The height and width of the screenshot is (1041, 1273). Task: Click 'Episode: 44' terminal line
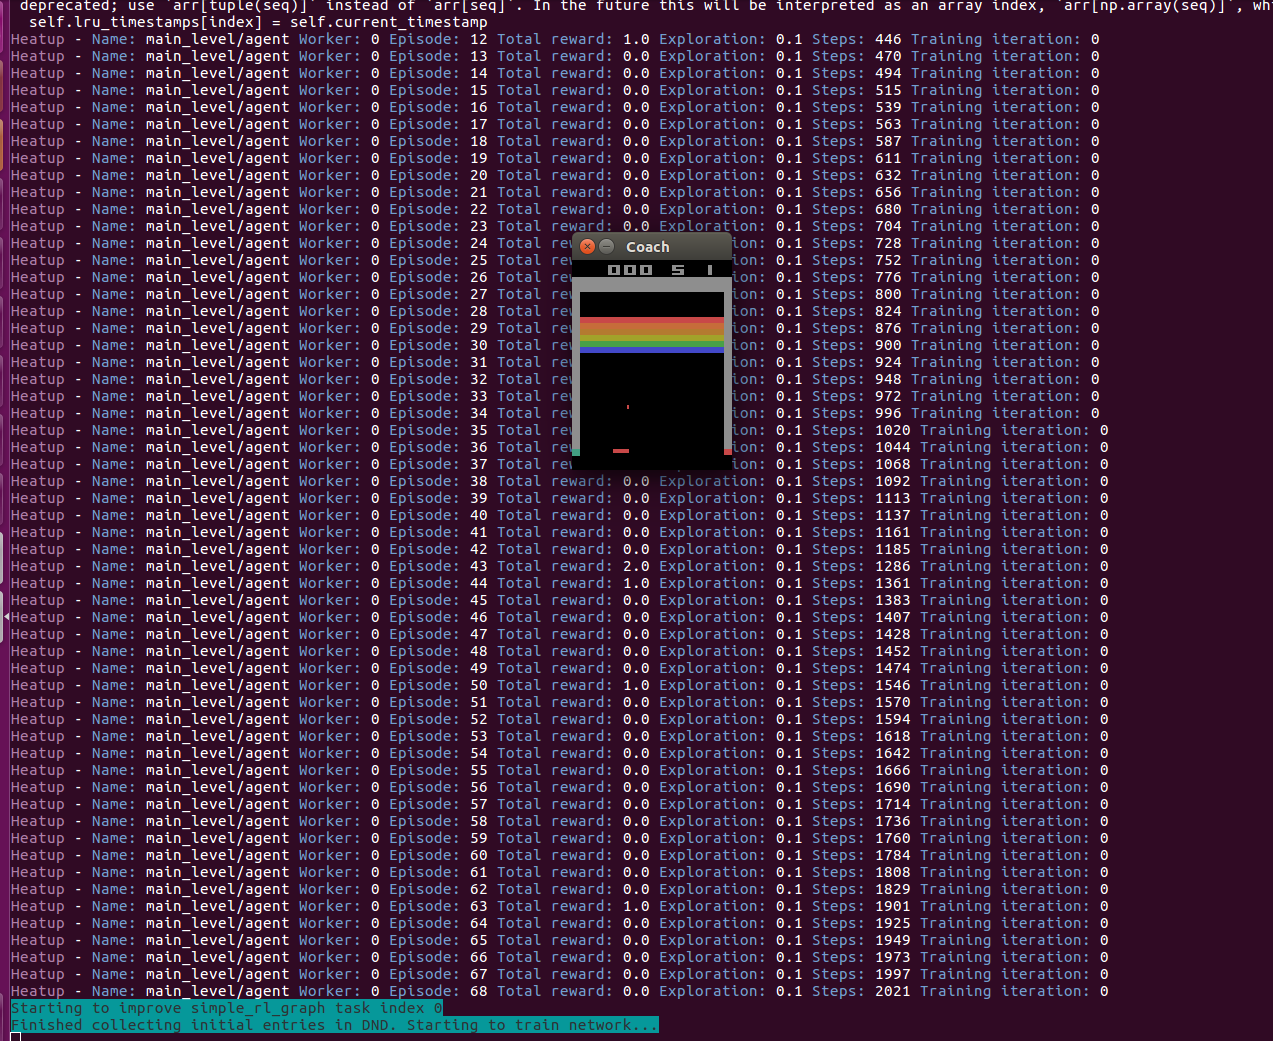pos(438,583)
